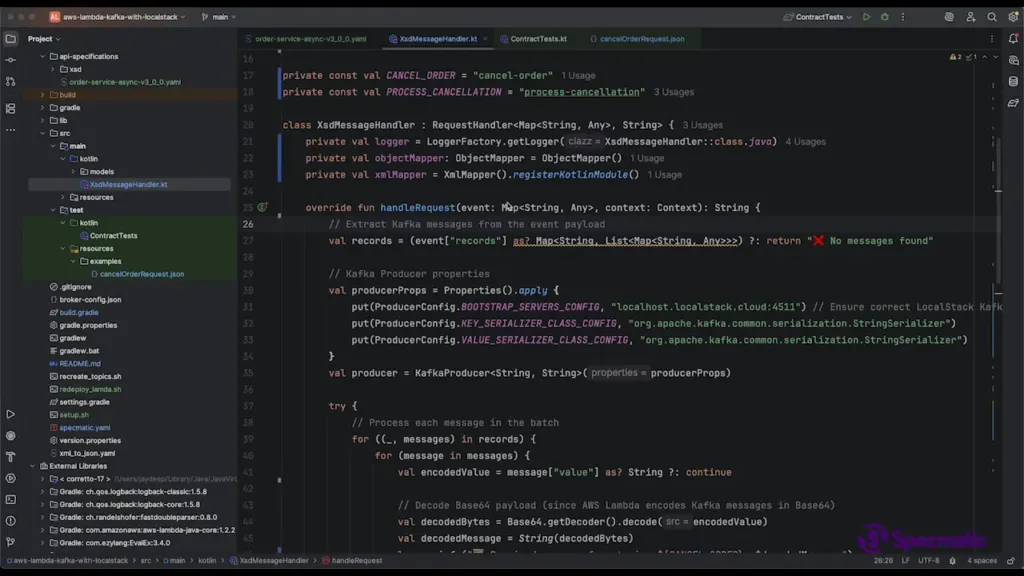Switch to the ContractTests.kt tab
The width and height of the screenshot is (1024, 576).
pyautogui.click(x=538, y=39)
